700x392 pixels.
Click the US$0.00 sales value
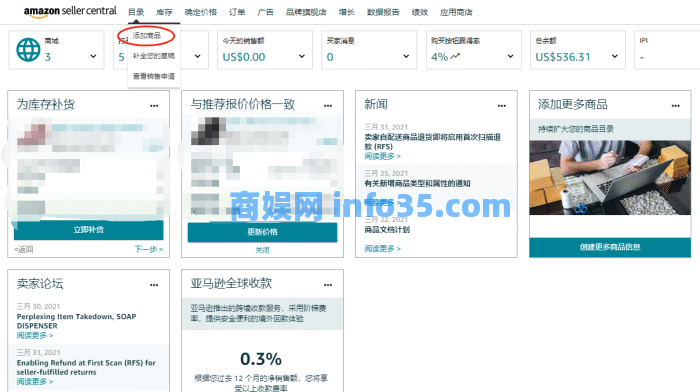click(244, 57)
